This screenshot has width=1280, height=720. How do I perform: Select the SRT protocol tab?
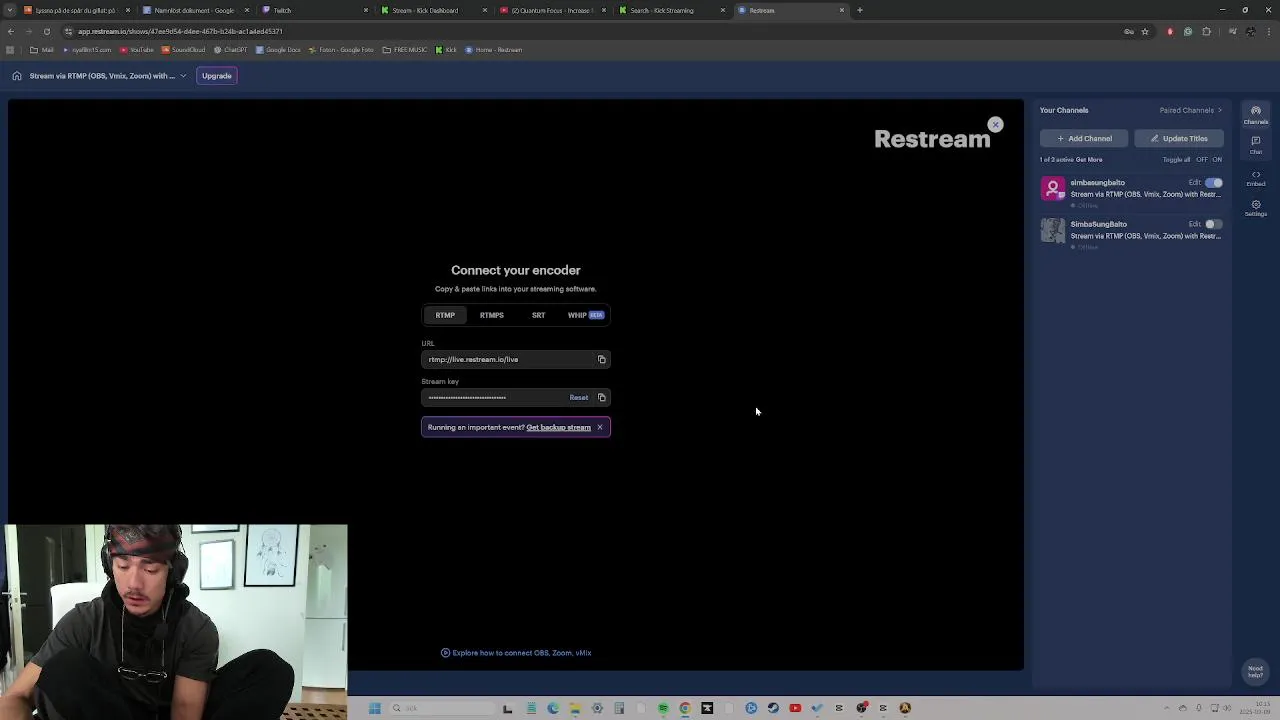pos(538,315)
